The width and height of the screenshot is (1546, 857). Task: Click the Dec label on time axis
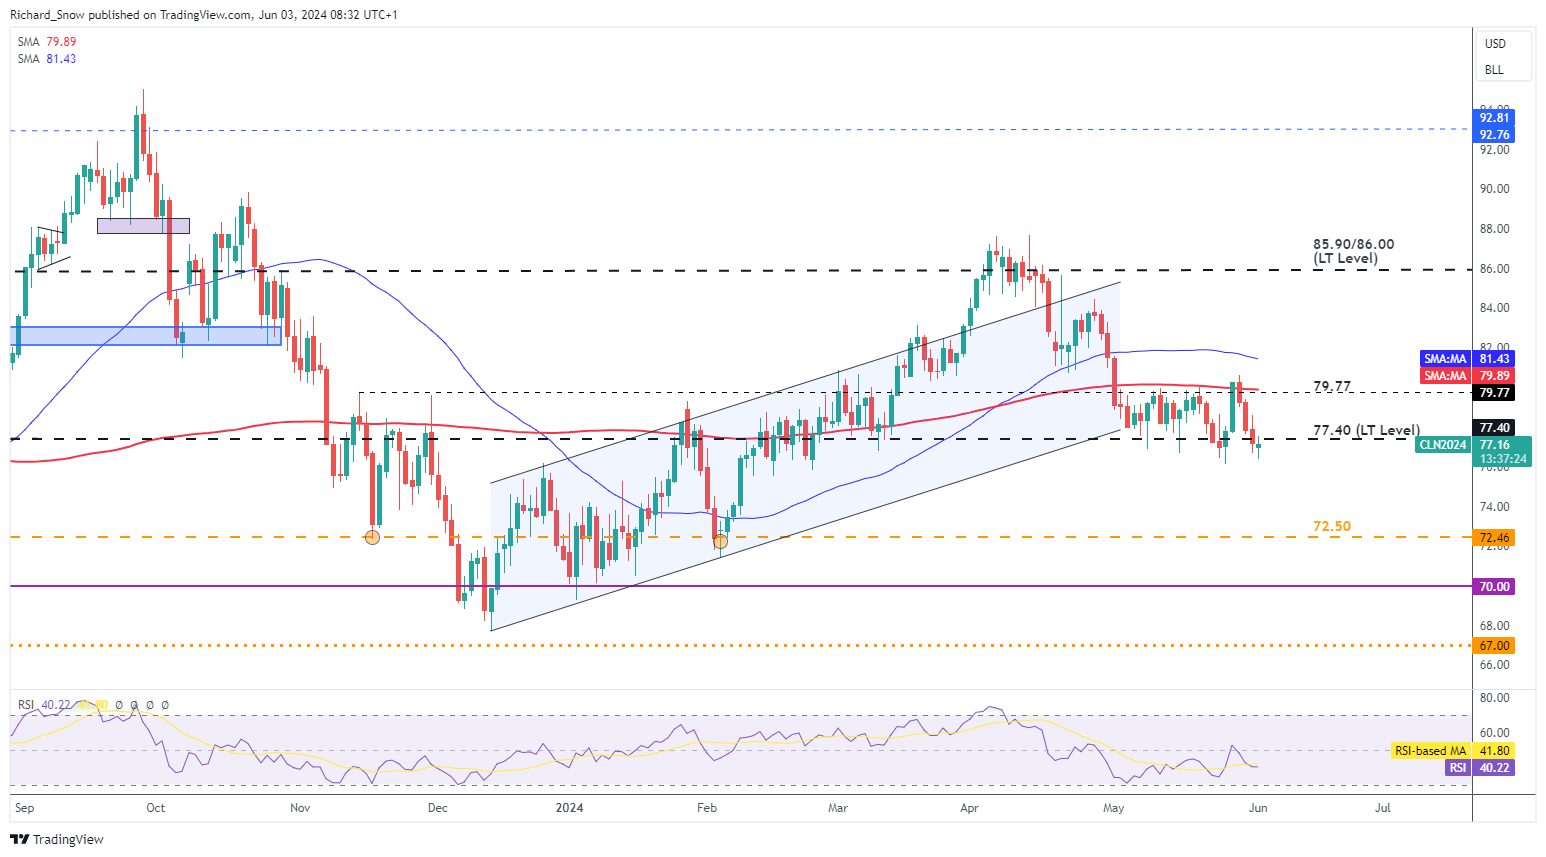click(437, 807)
